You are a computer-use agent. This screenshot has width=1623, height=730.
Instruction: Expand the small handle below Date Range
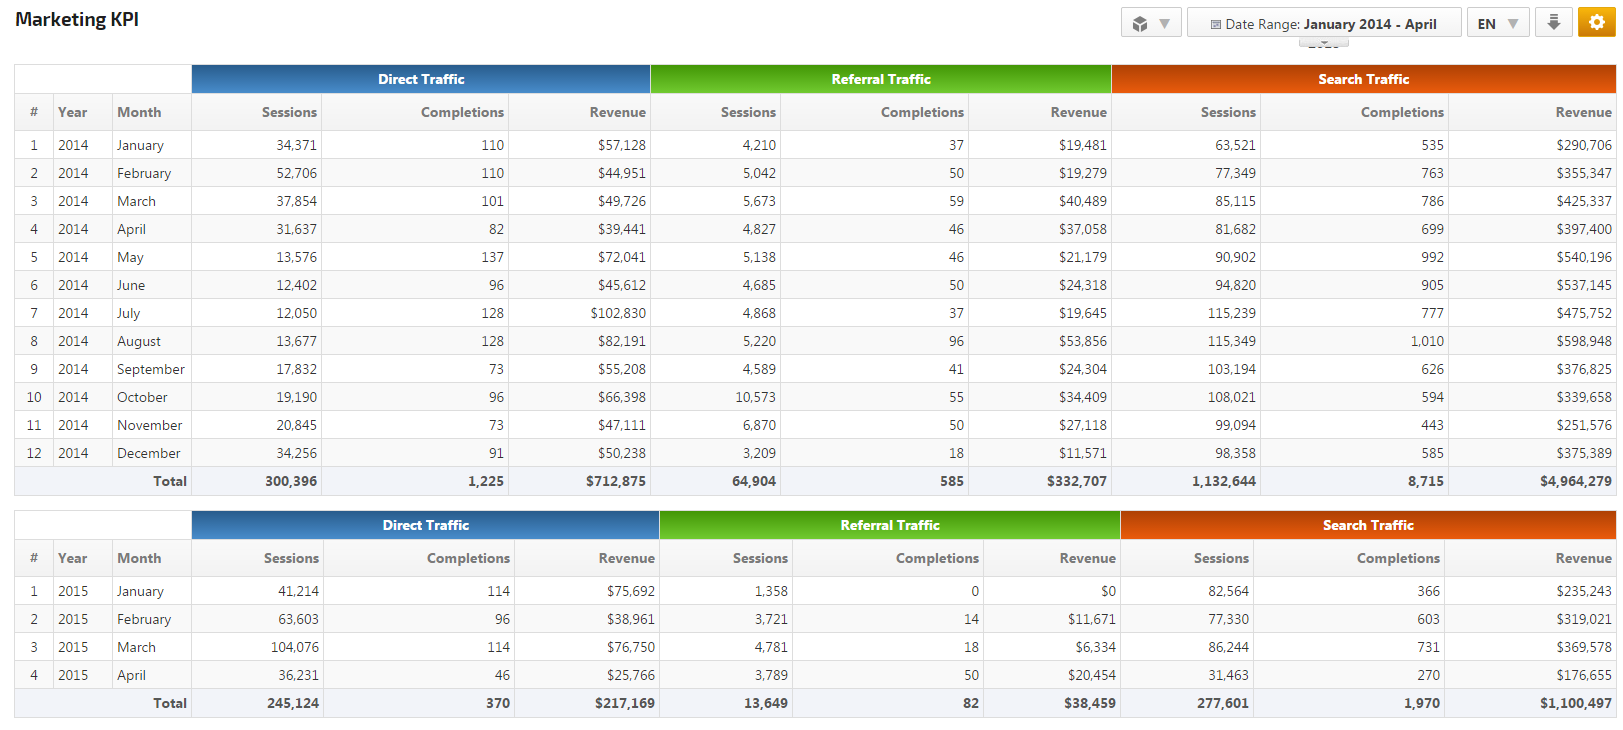coord(1324,44)
